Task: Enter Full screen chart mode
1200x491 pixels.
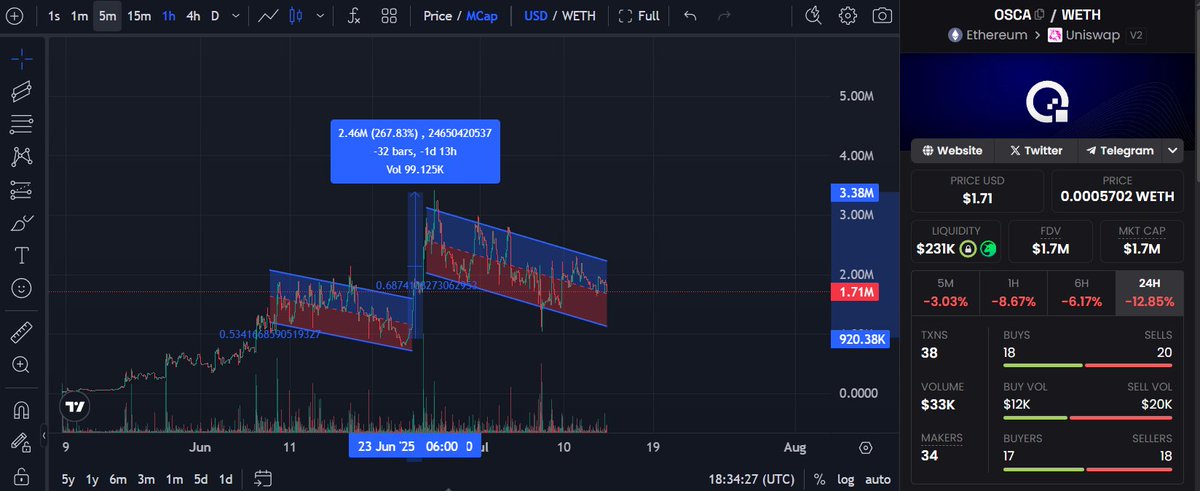Action: tap(639, 16)
